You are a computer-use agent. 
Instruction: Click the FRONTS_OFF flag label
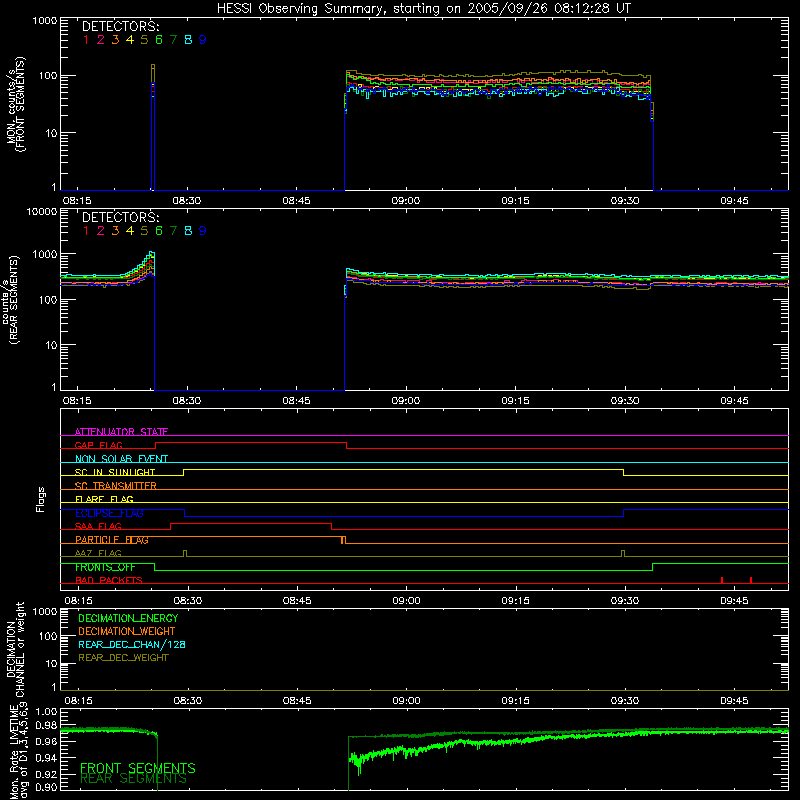(x=105, y=567)
